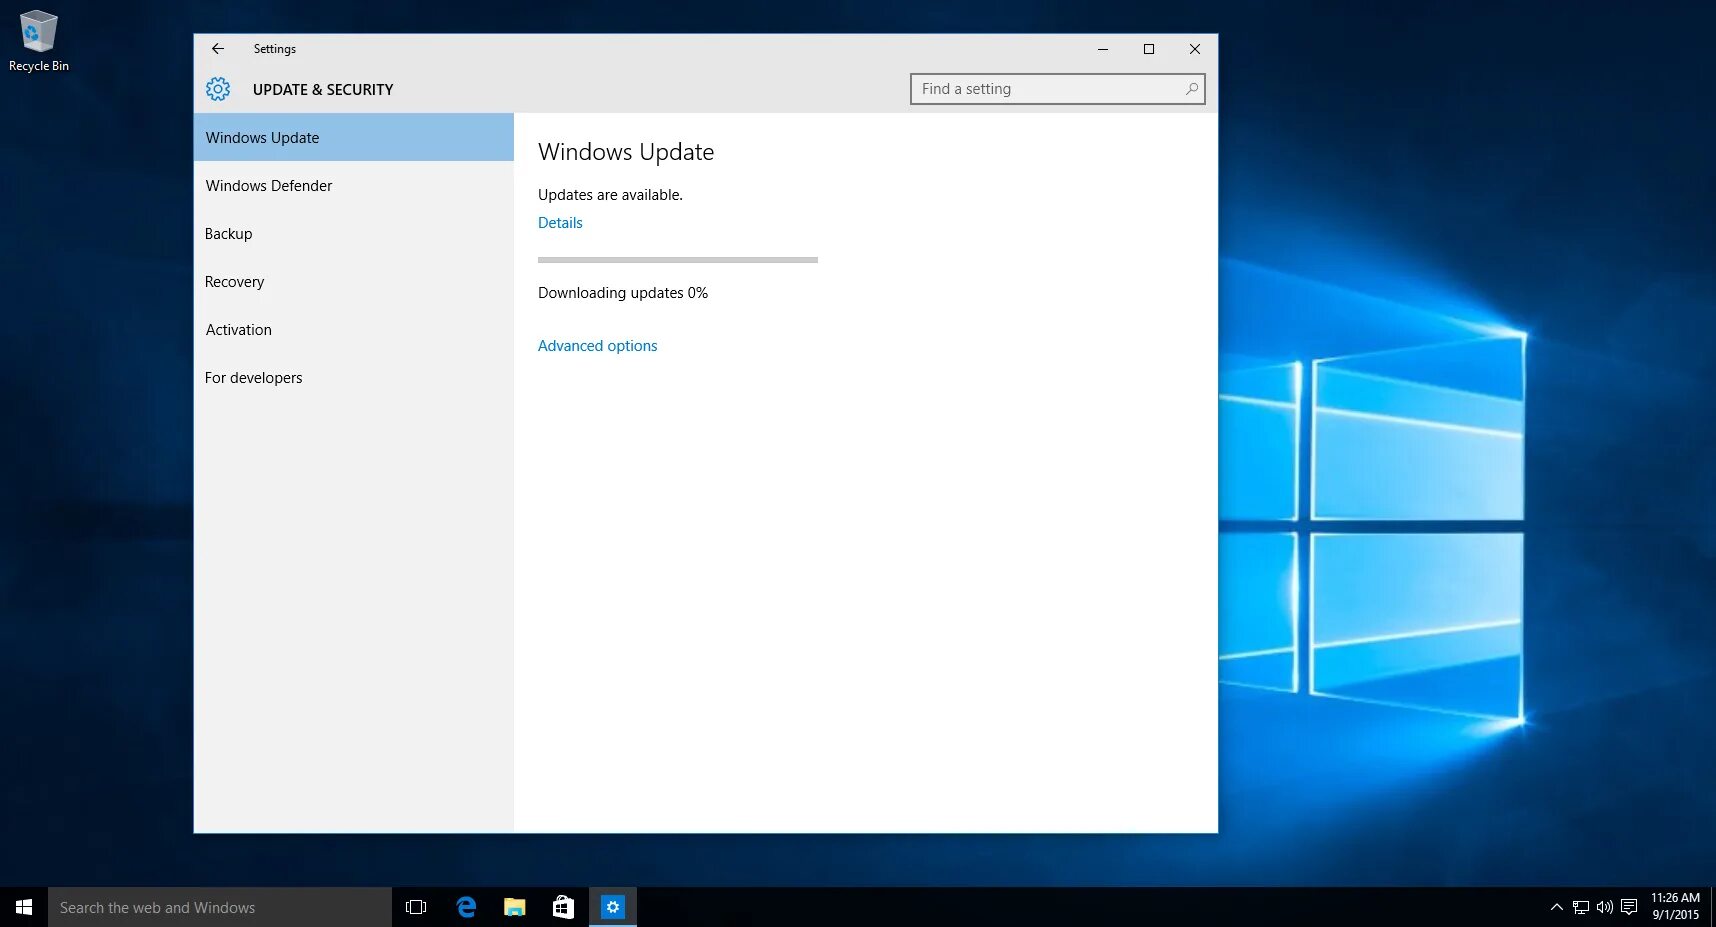Show hidden system tray icons

1556,907
